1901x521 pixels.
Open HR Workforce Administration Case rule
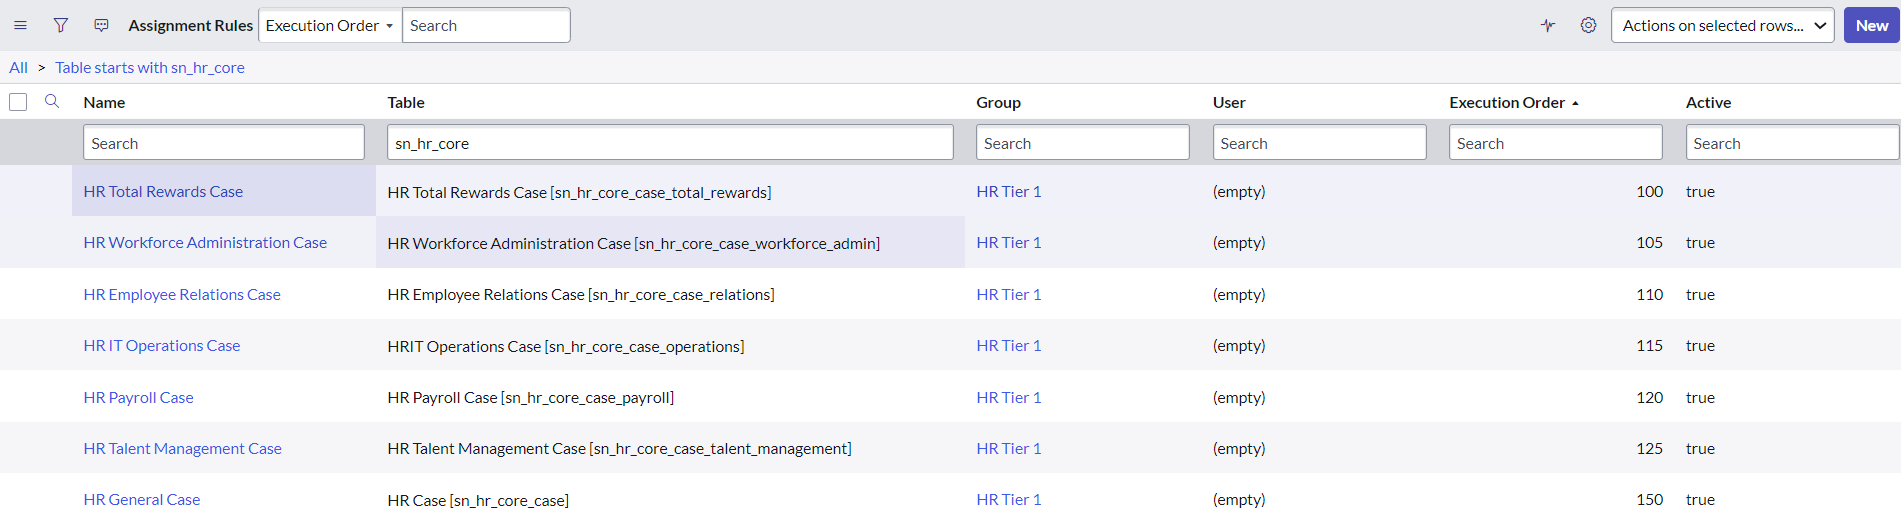(x=205, y=242)
